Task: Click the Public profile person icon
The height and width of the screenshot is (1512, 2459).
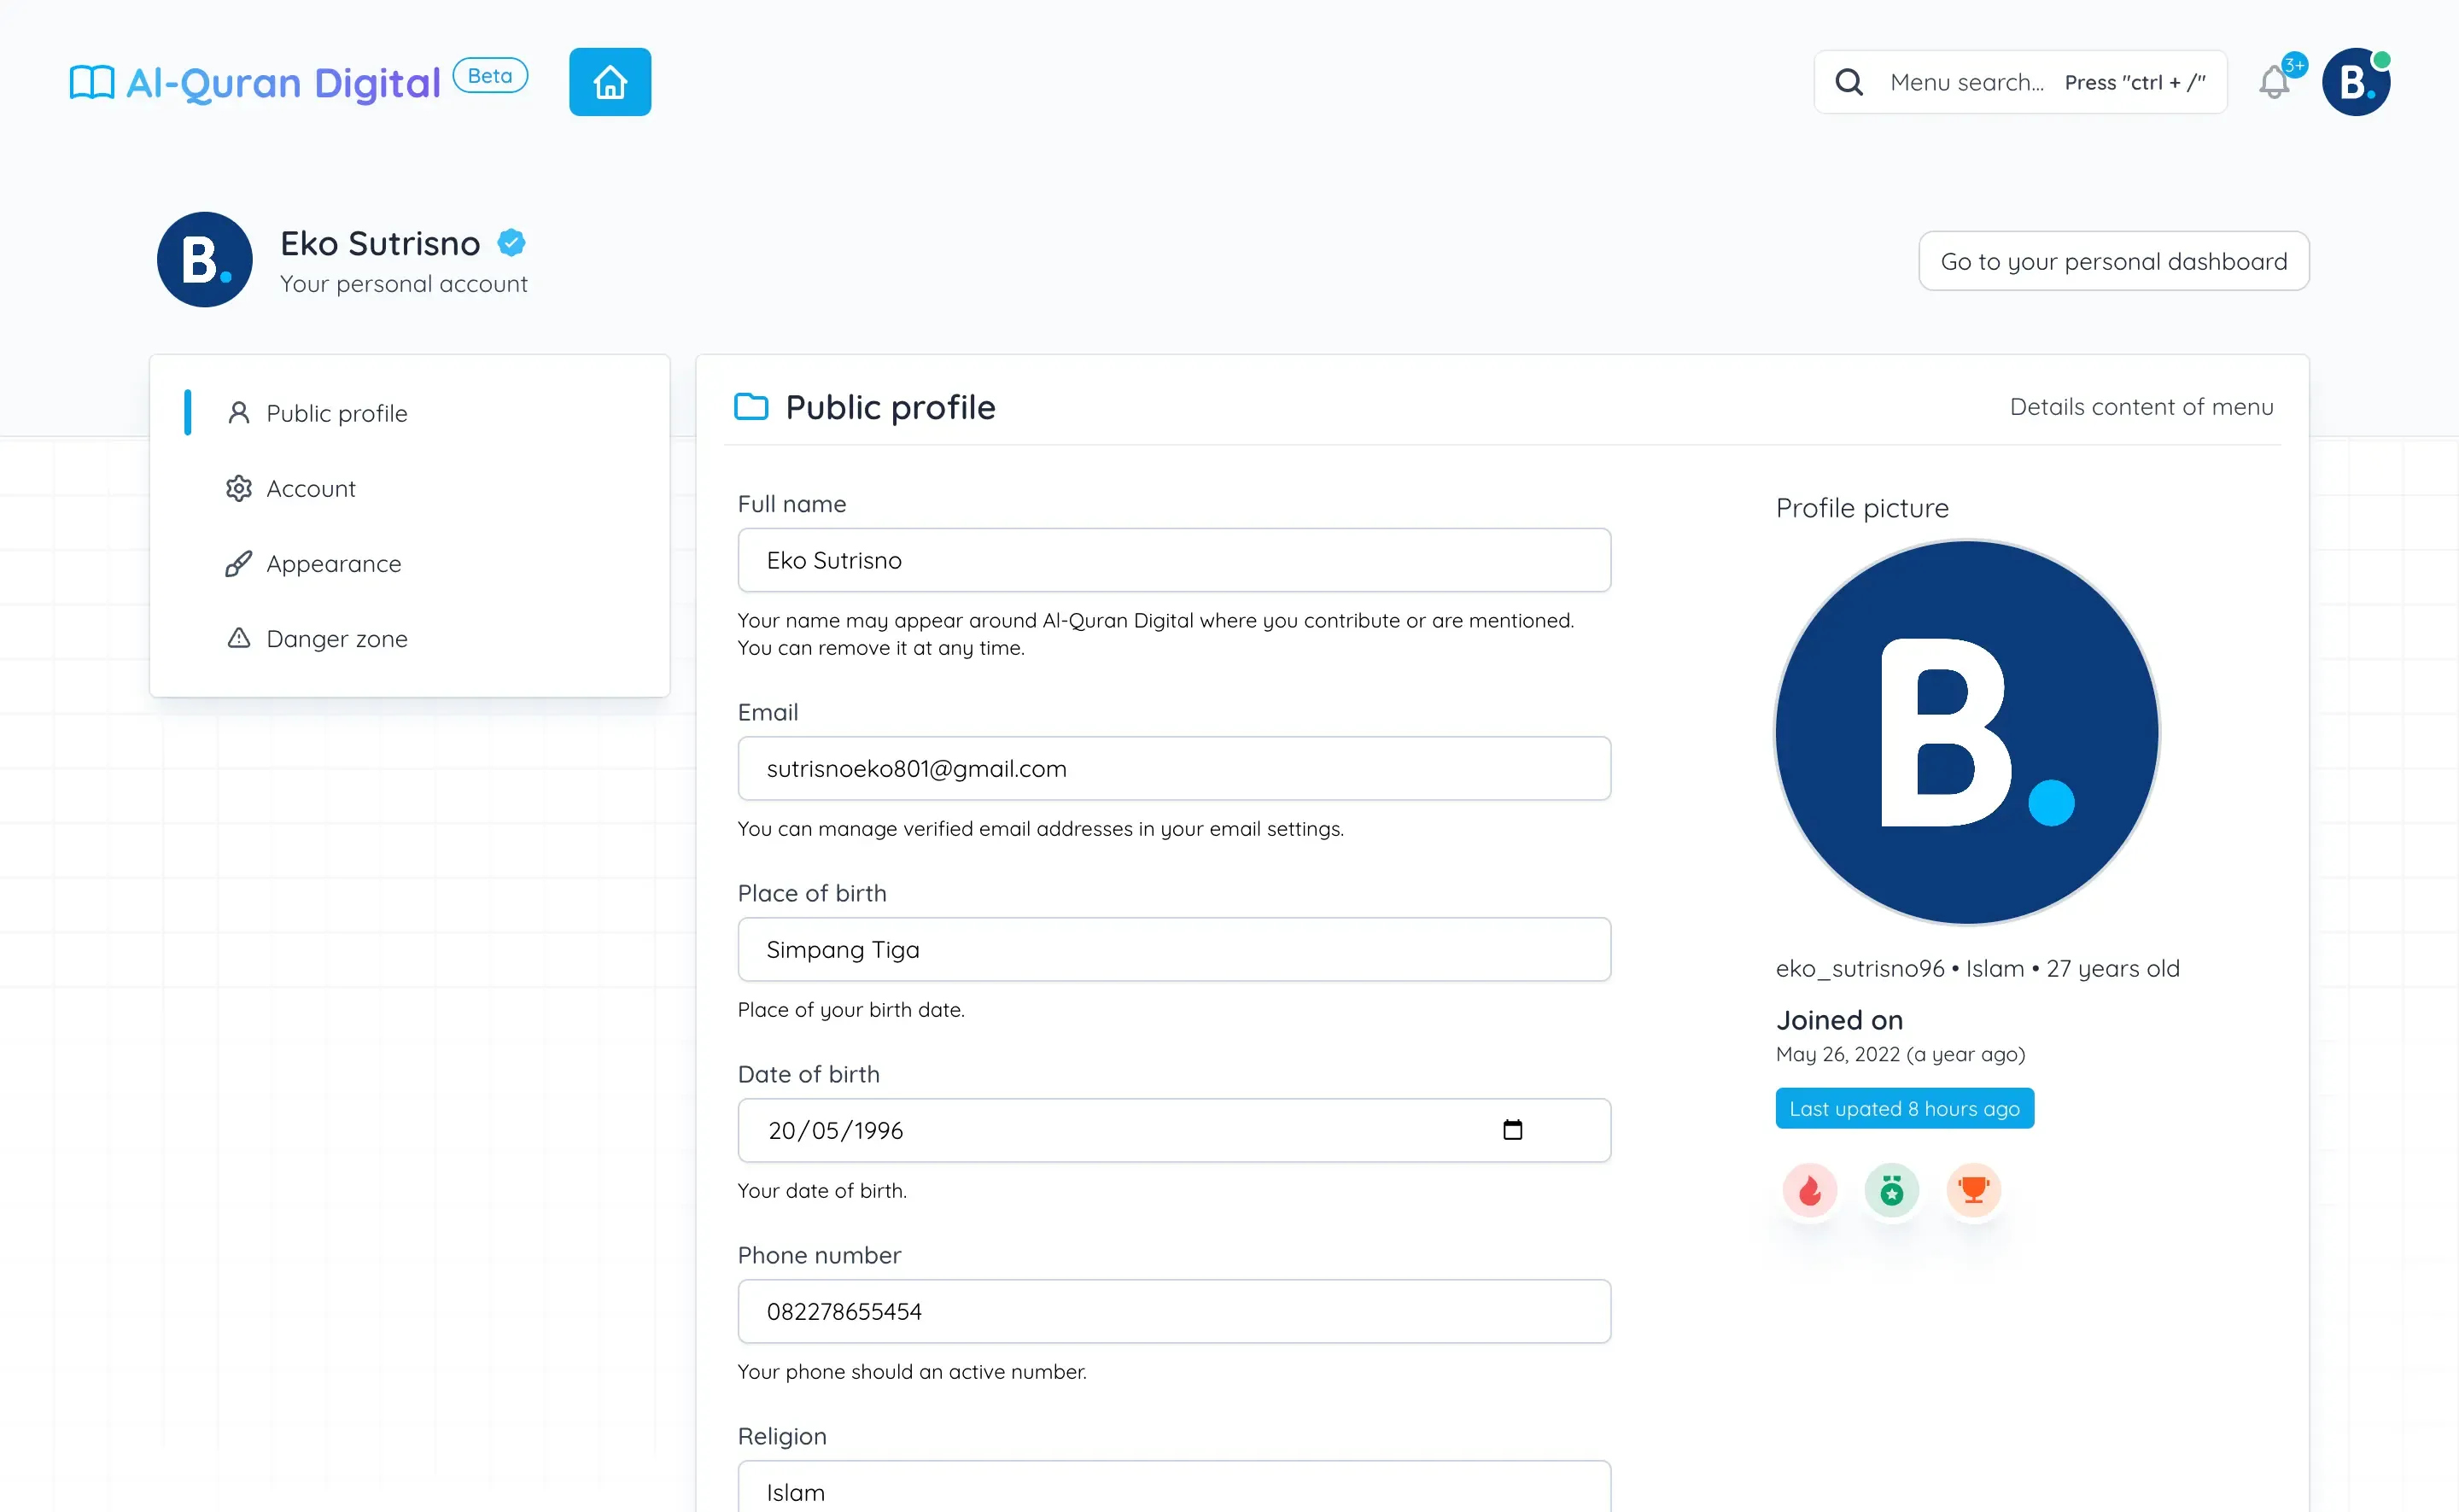Action: point(237,412)
